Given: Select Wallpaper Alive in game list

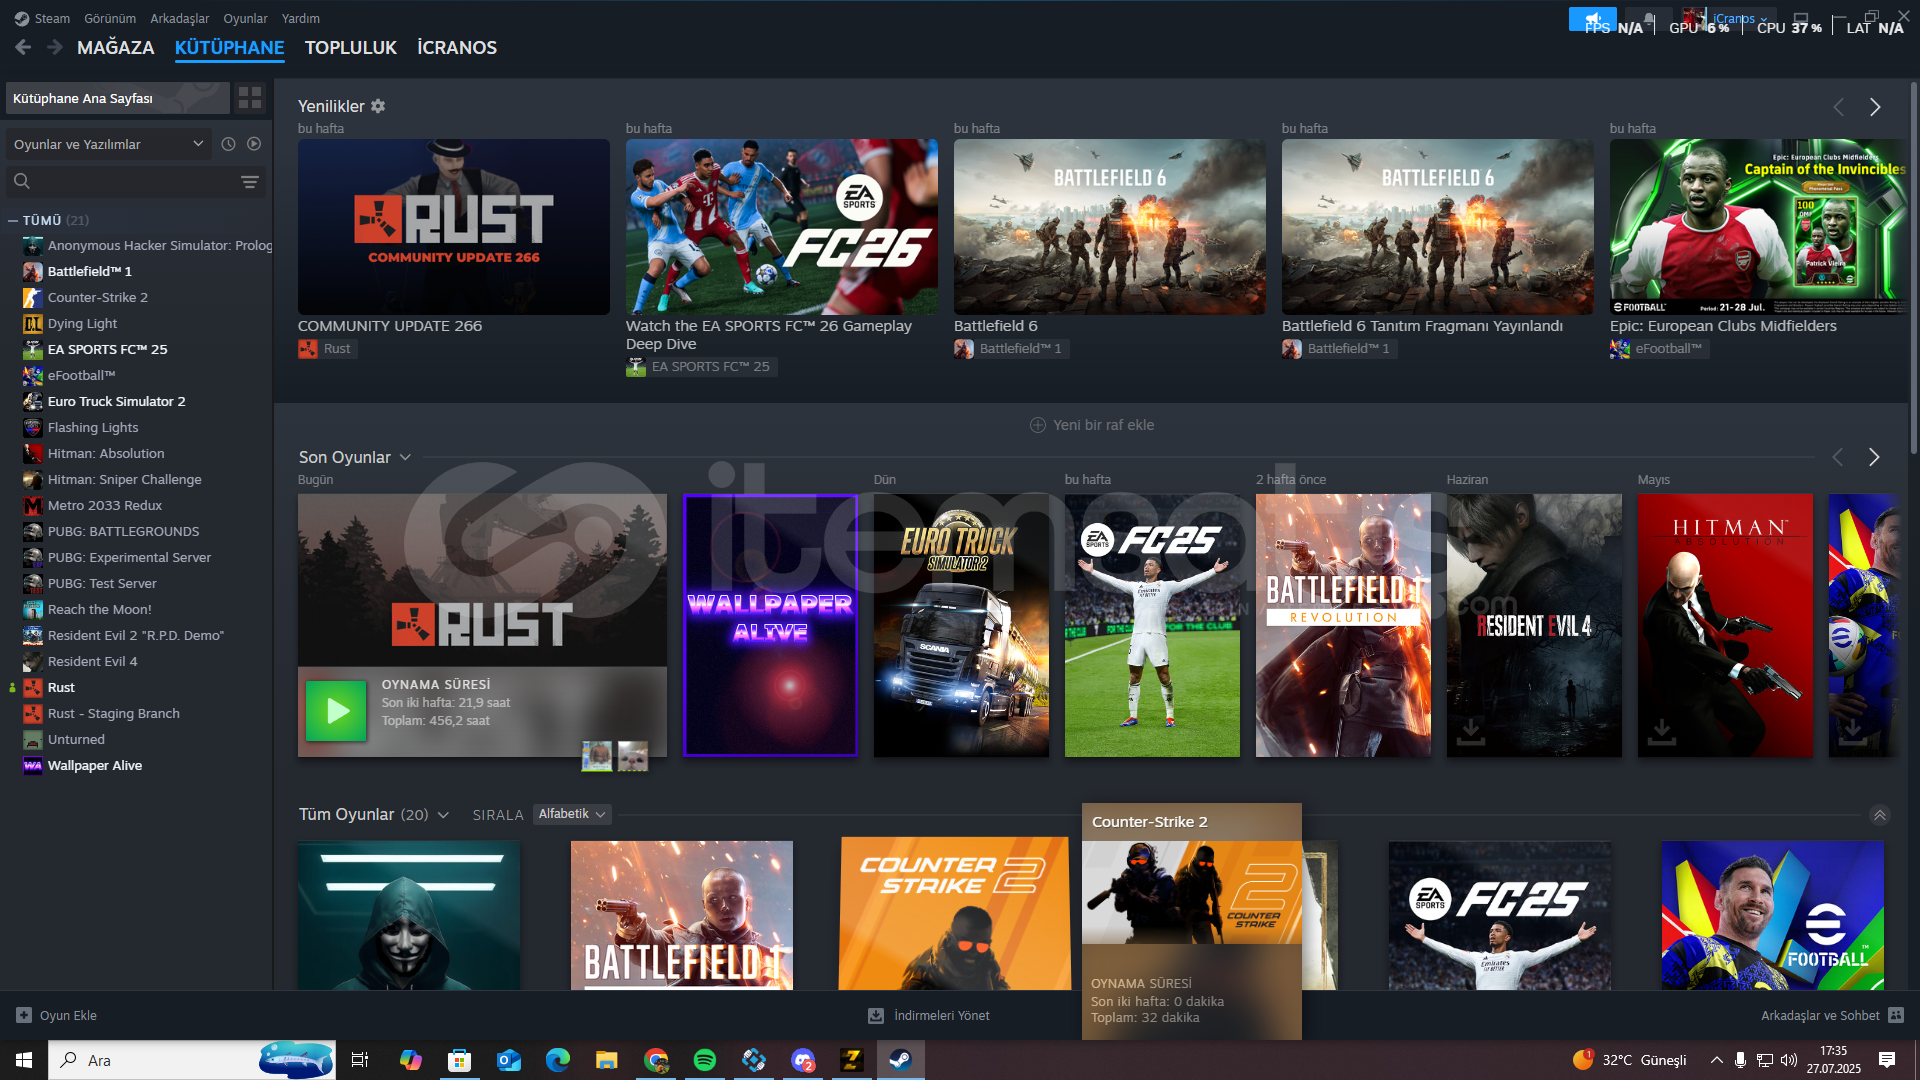Looking at the screenshot, I should coord(95,765).
